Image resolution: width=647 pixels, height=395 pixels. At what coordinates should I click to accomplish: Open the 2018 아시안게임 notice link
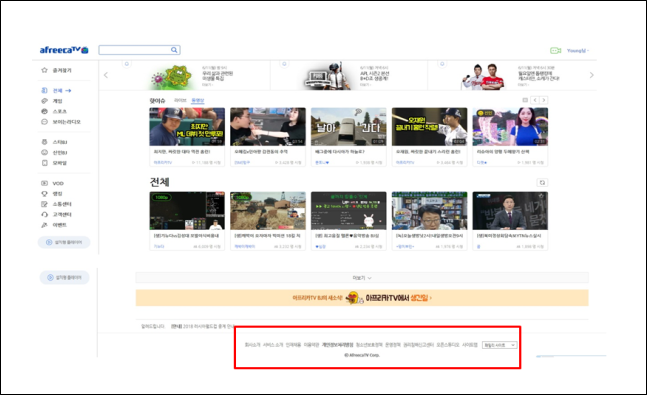203,326
